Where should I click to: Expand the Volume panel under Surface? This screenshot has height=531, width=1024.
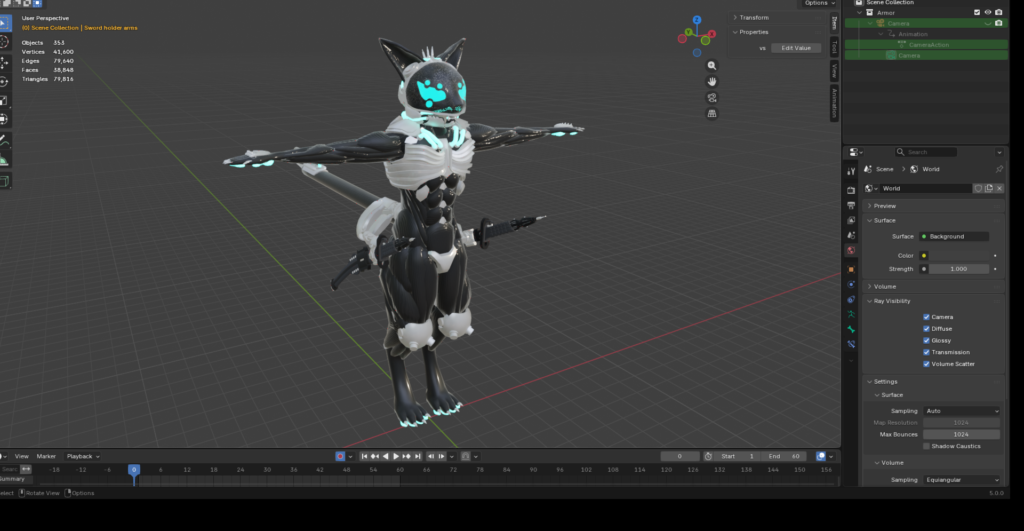coord(933,287)
